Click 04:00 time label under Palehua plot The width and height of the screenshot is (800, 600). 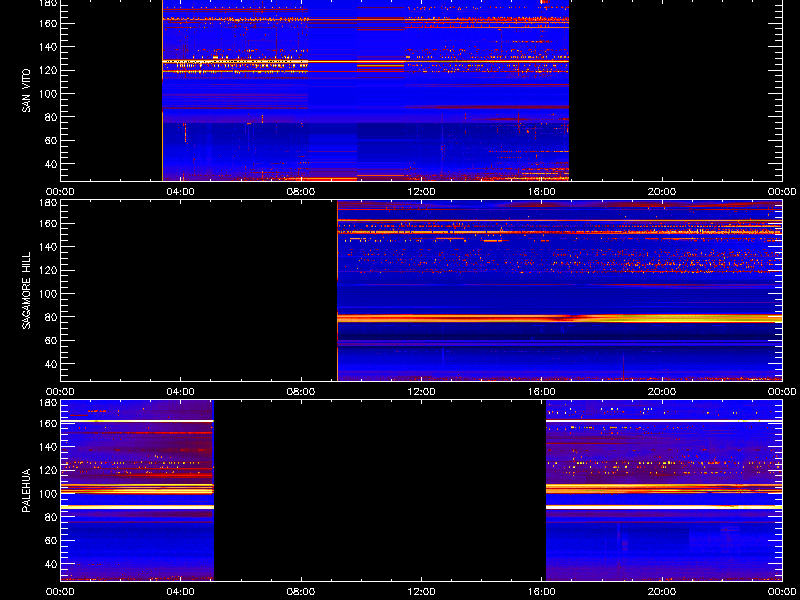point(181,592)
